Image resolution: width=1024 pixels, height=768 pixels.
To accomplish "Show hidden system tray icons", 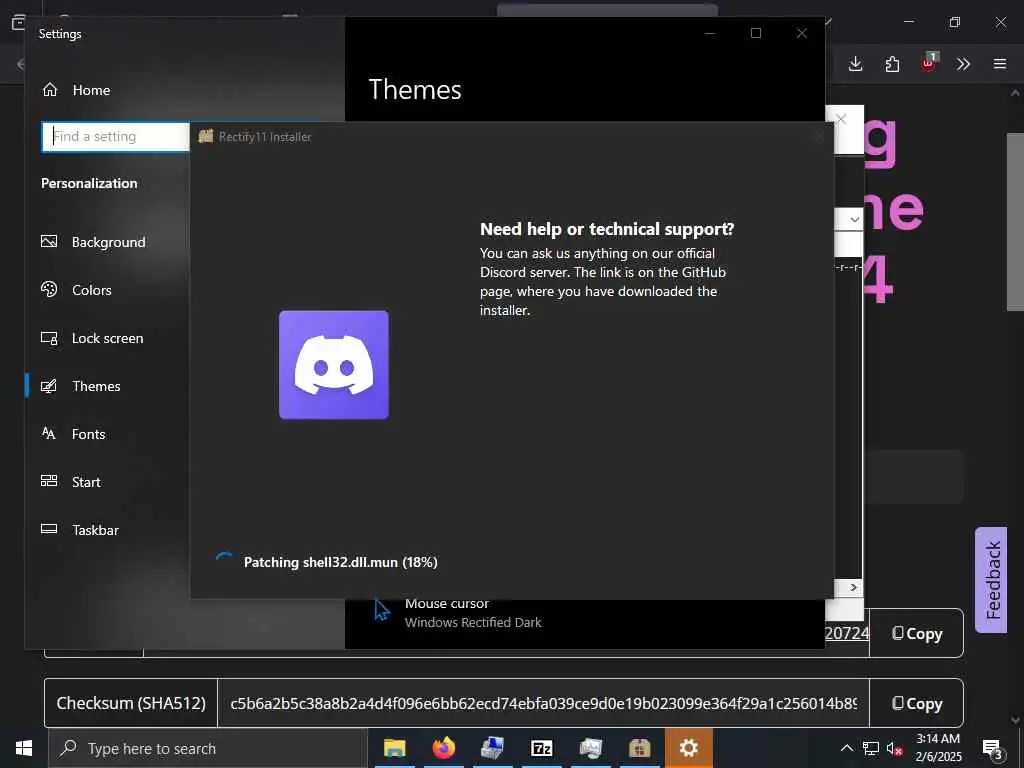I will tap(846, 748).
